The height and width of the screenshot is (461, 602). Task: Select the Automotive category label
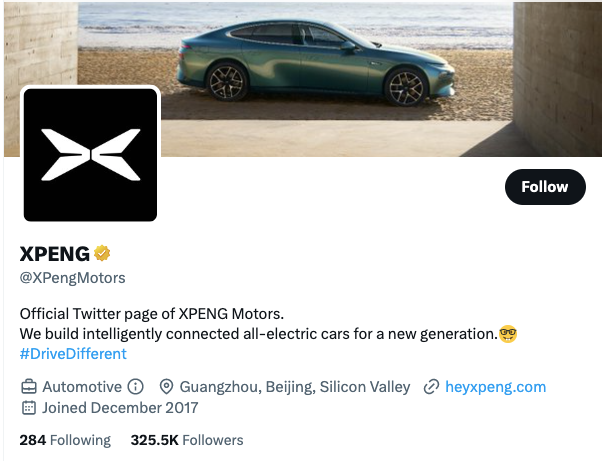(83, 386)
